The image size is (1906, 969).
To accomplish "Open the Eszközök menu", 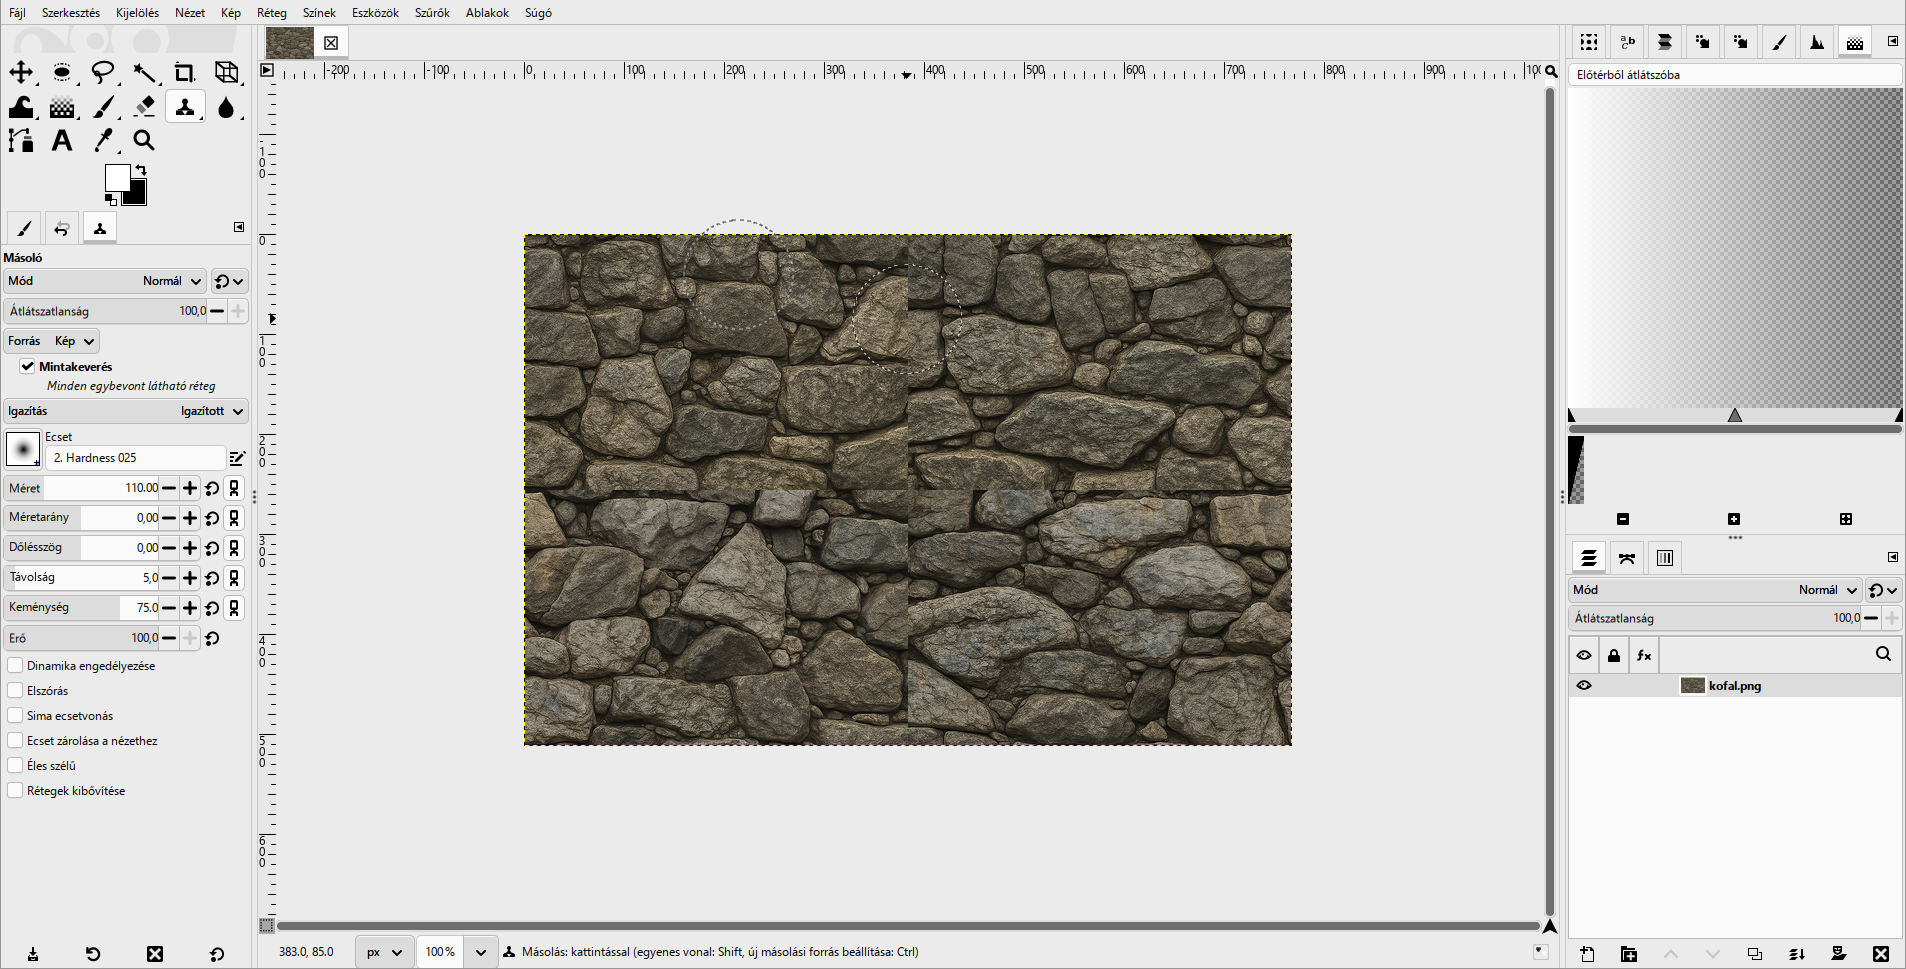I will 375,13.
